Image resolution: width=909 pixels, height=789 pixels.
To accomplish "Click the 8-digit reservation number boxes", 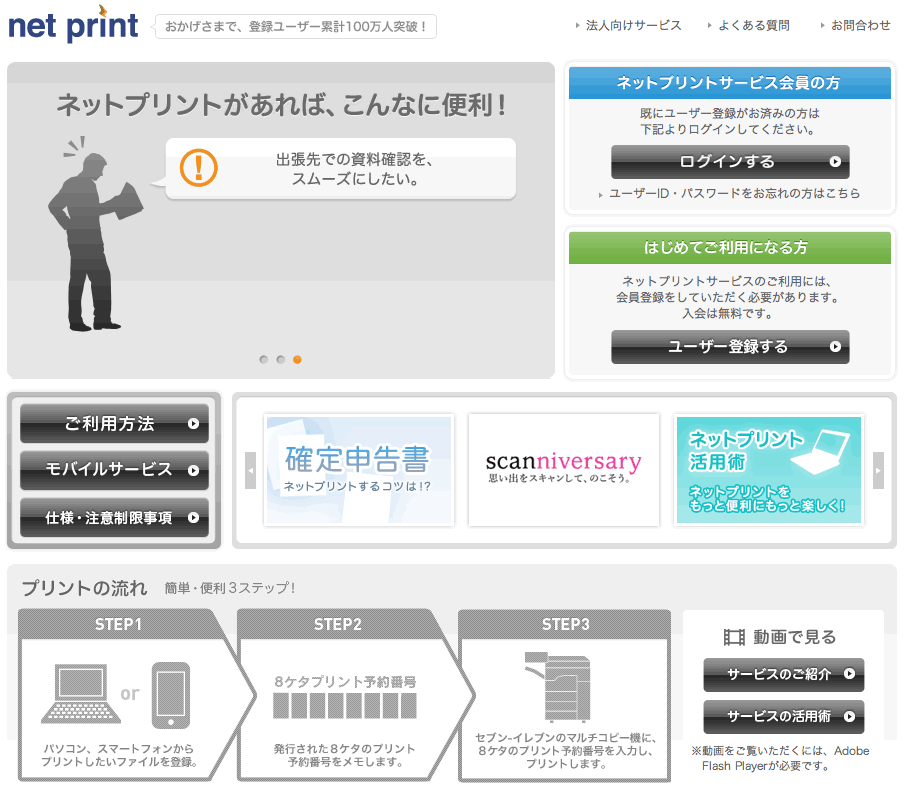I will [345, 706].
